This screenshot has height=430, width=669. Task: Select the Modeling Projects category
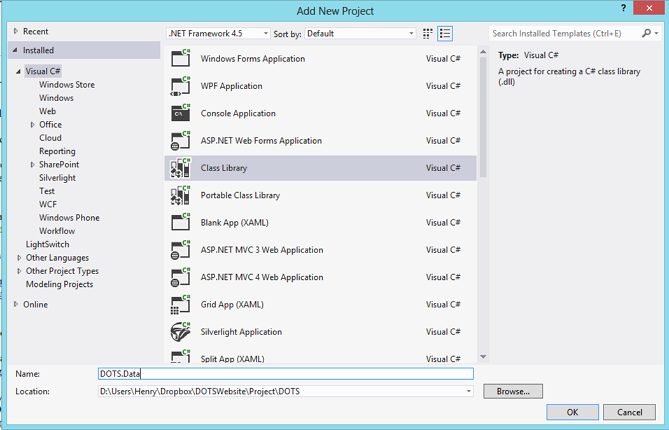pos(59,284)
